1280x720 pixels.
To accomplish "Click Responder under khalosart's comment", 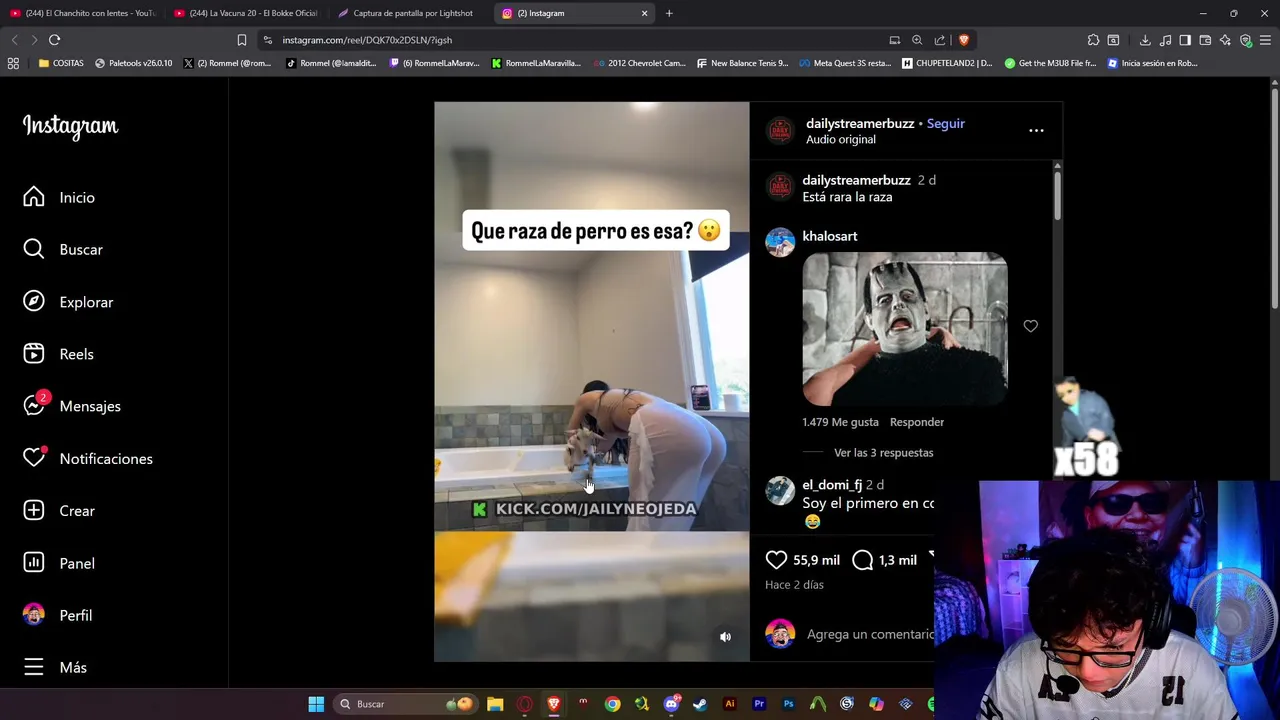I will pyautogui.click(x=917, y=422).
